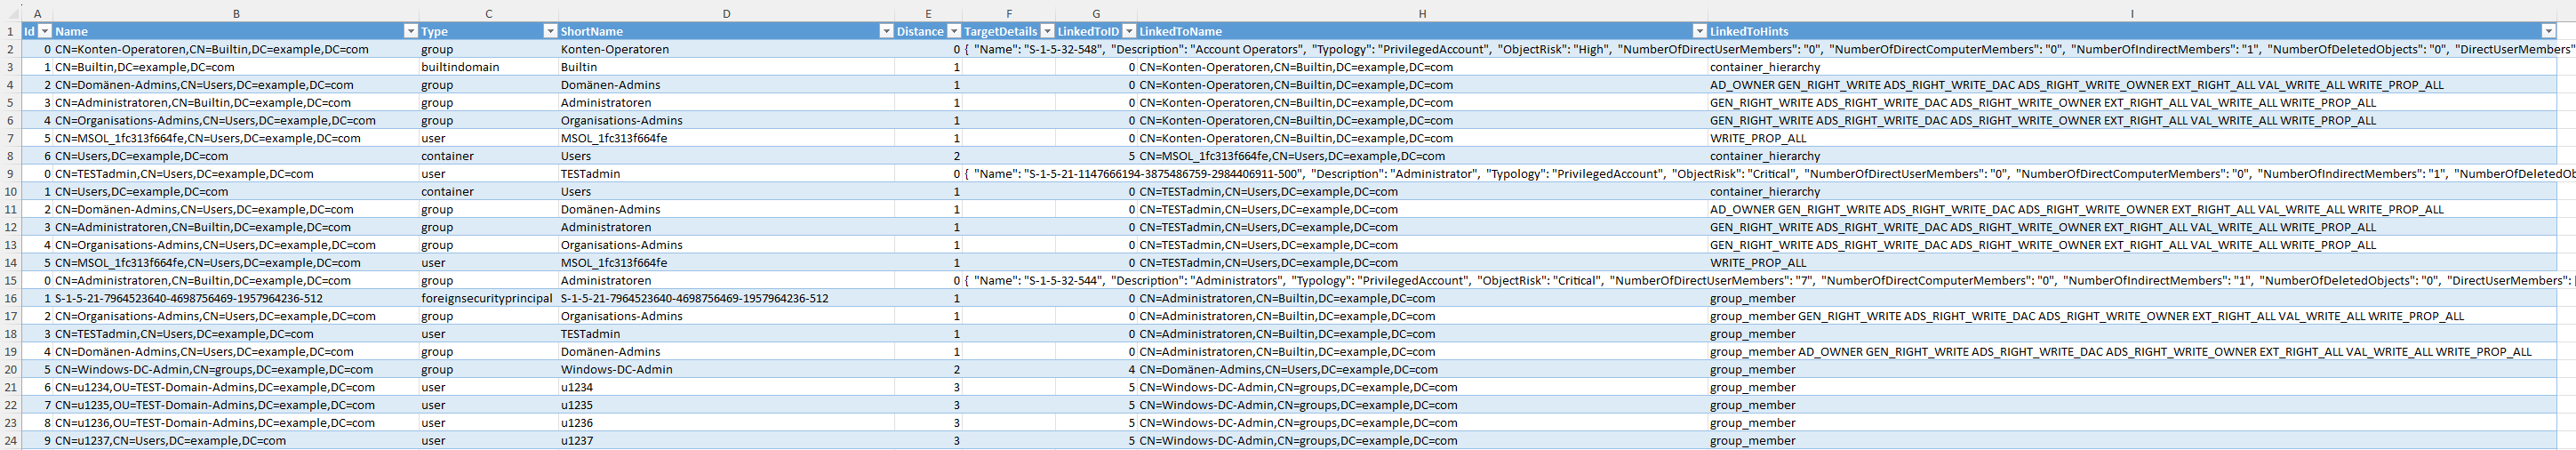
Task: Open the LinkedToID column filter dropdown
Action: click(x=1129, y=32)
